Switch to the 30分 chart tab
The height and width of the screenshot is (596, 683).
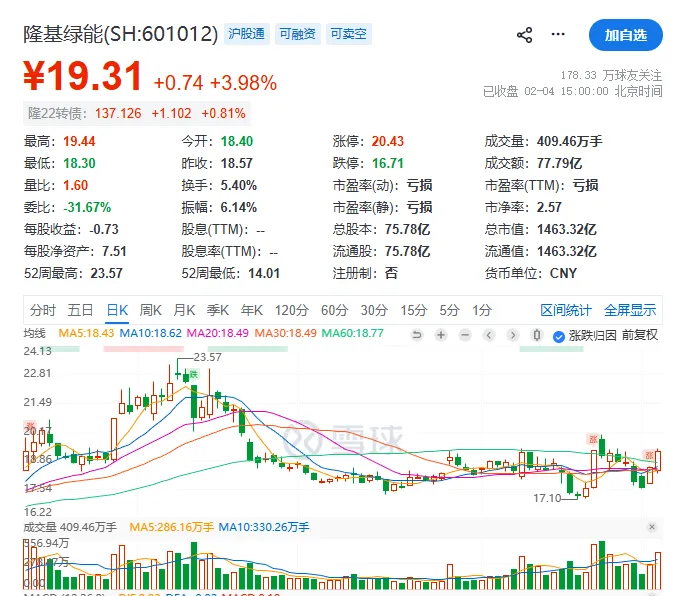point(374,310)
